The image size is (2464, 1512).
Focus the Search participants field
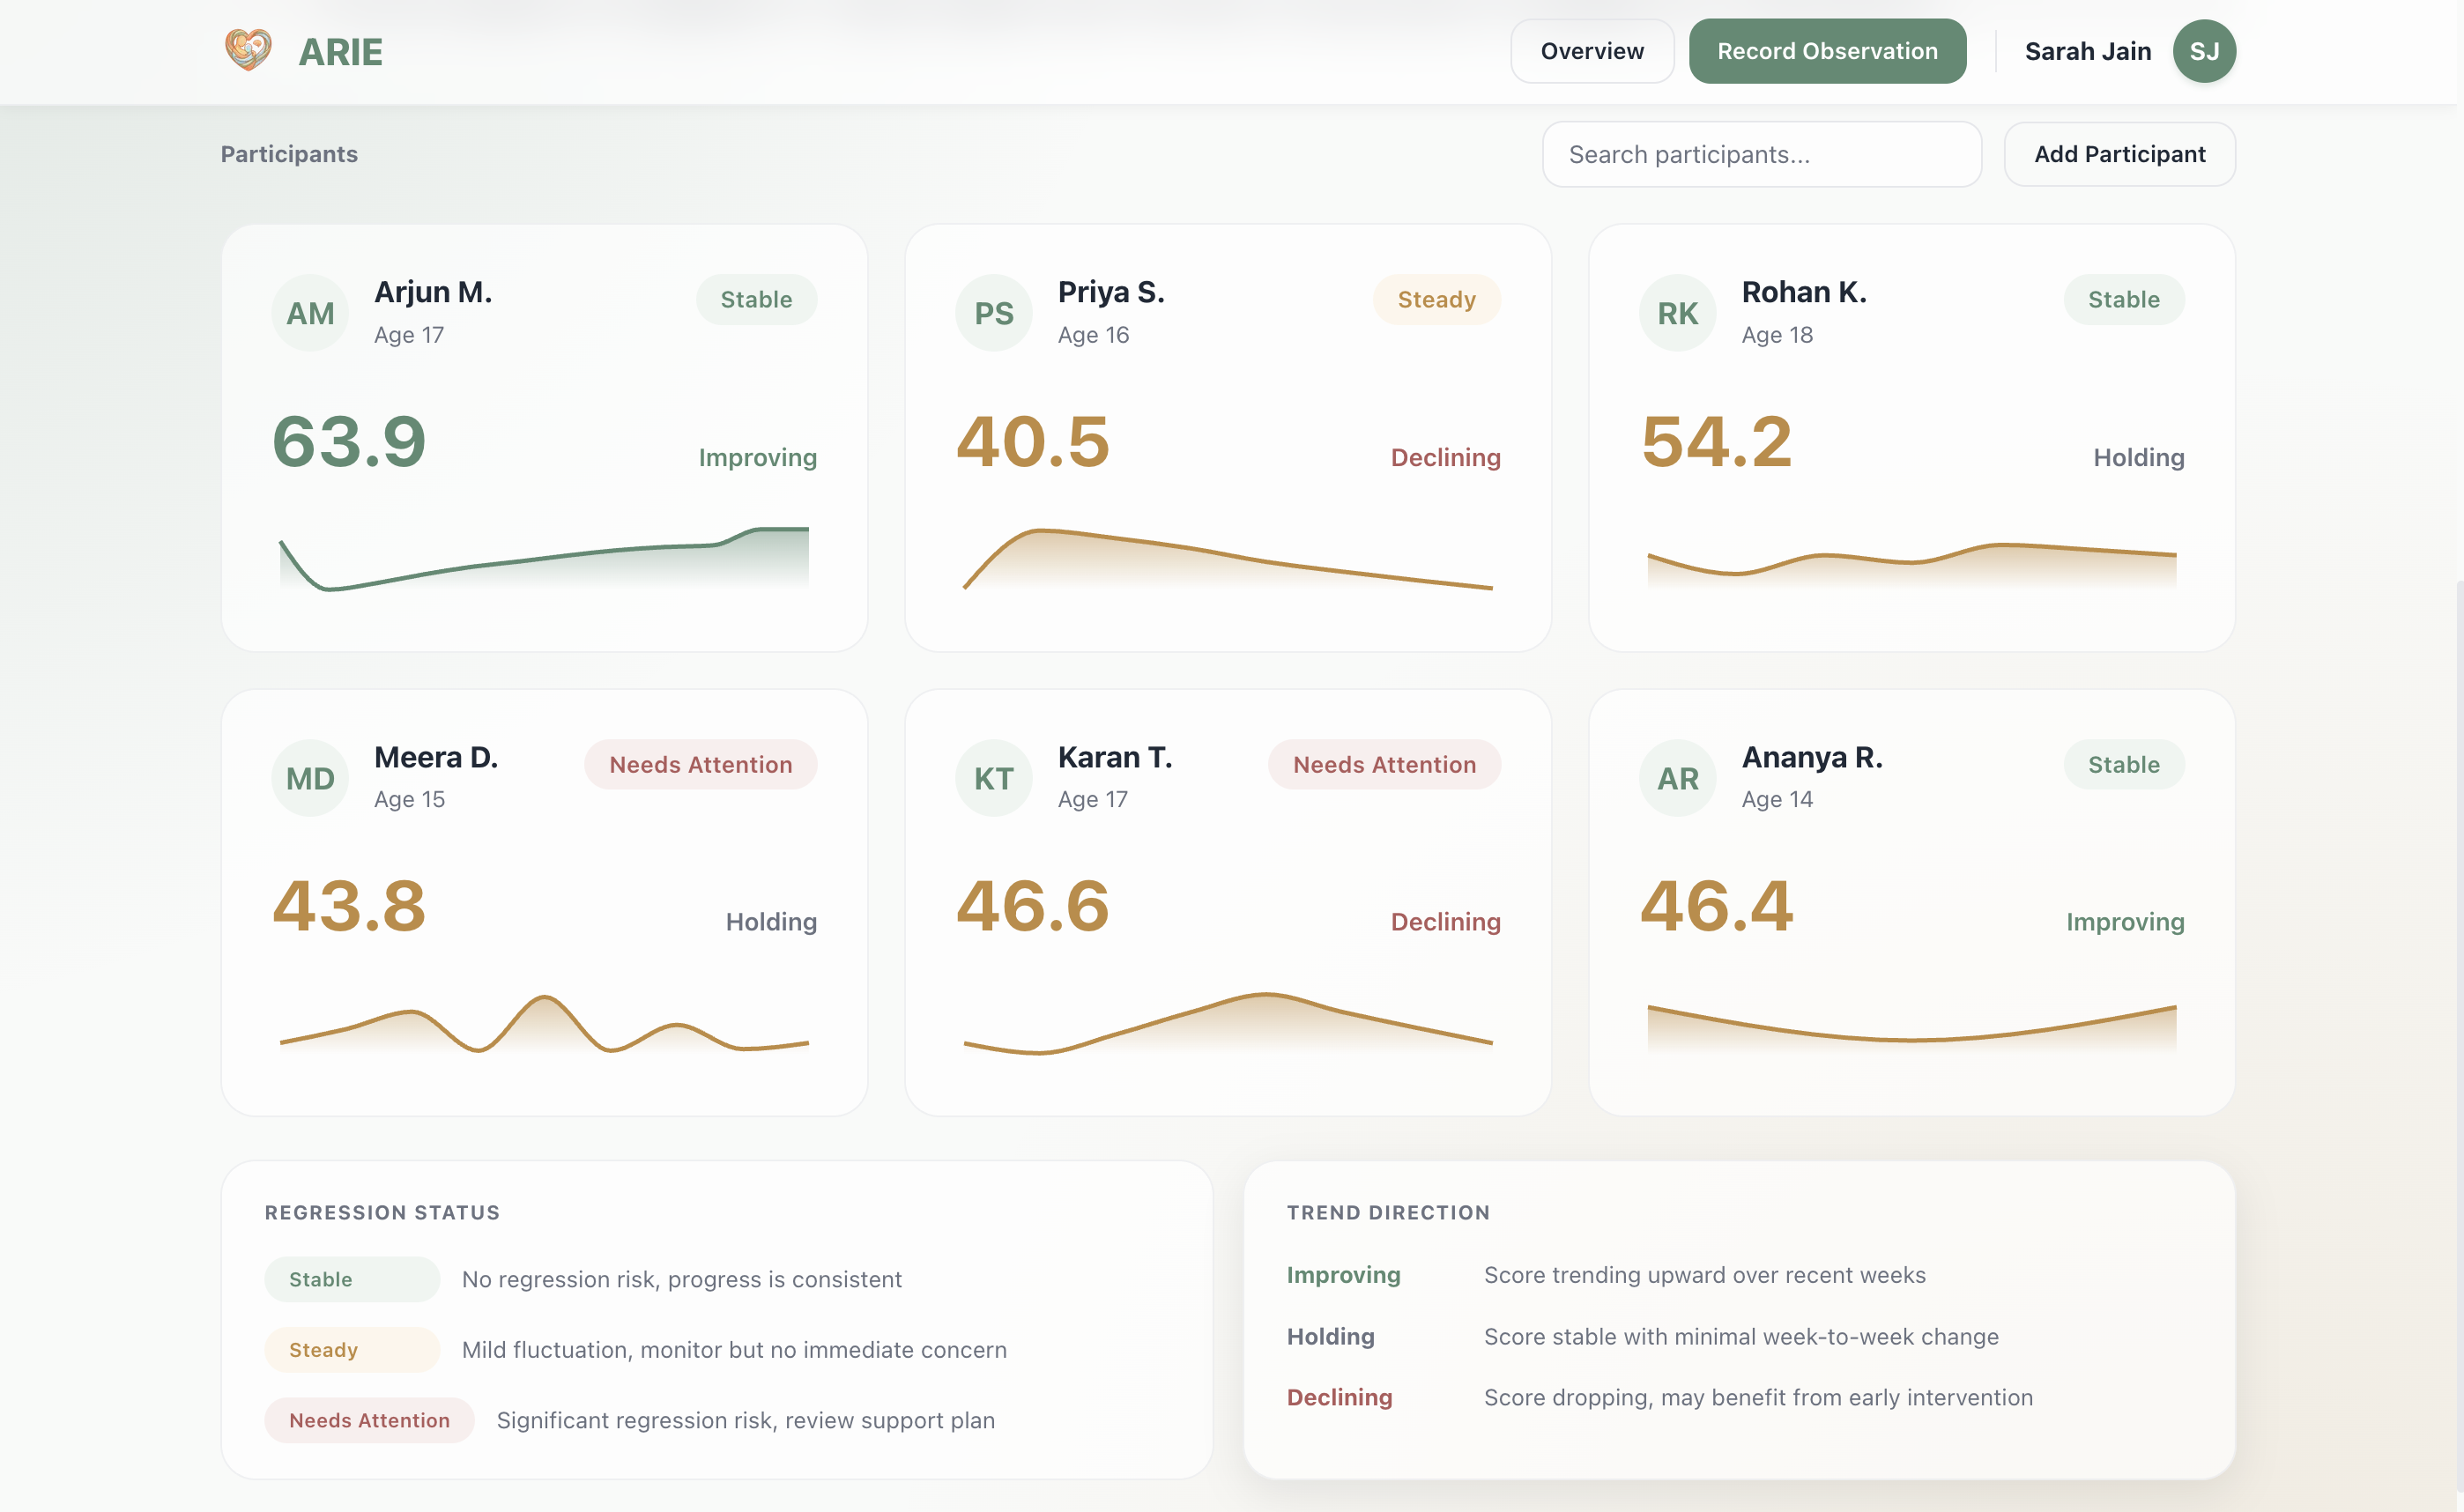tap(1761, 154)
